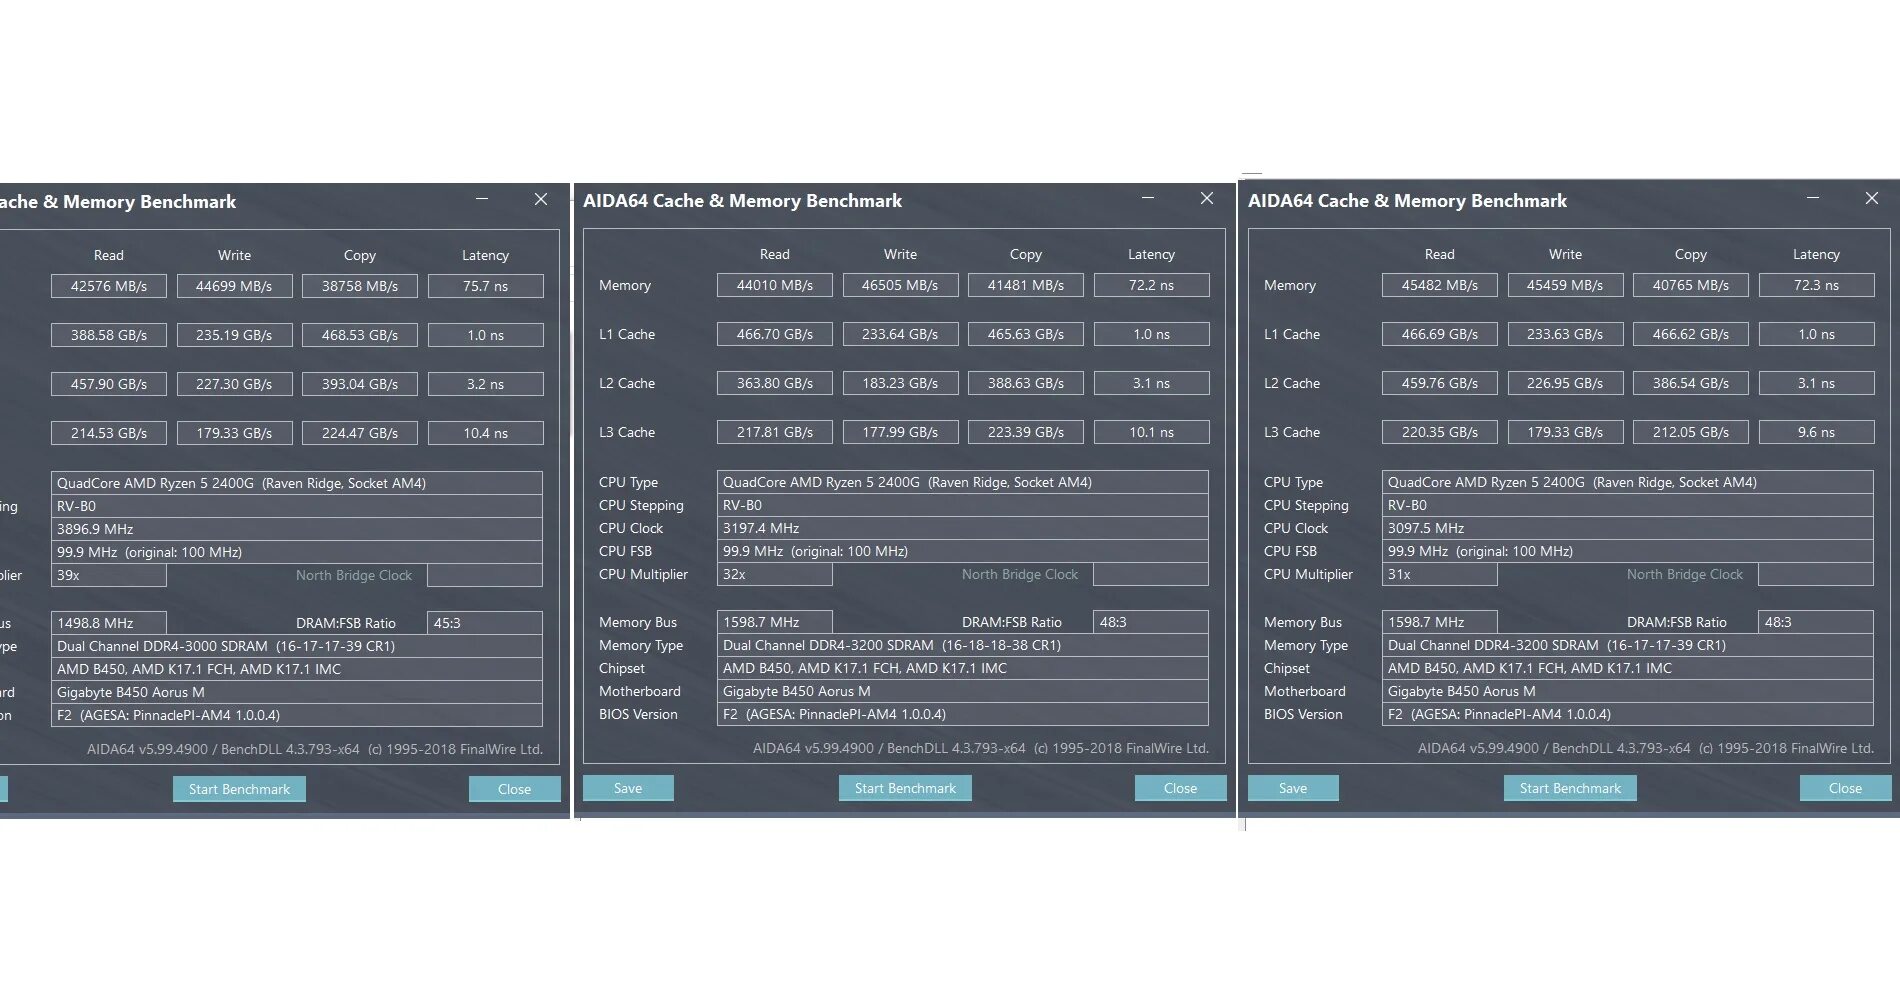Click the 72.3 ns memory latency field
This screenshot has width=1900, height=1000.
pyautogui.click(x=1817, y=285)
